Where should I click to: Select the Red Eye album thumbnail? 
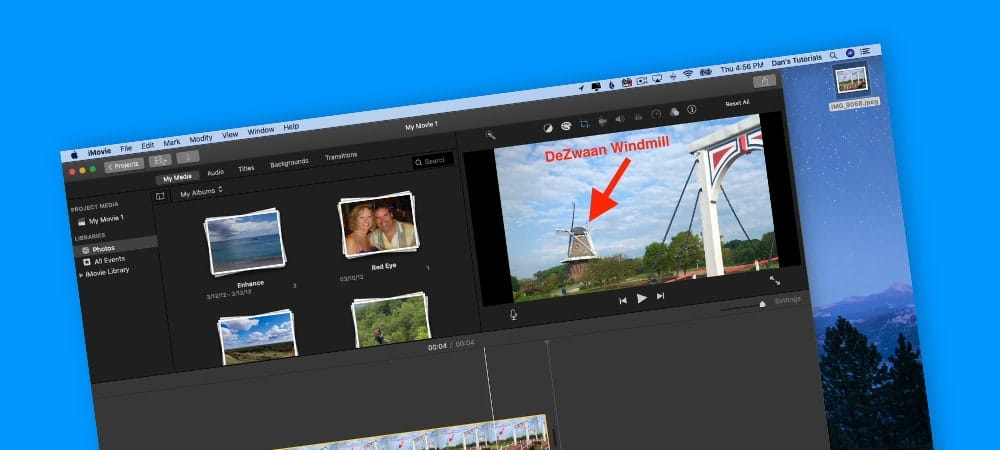click(378, 225)
